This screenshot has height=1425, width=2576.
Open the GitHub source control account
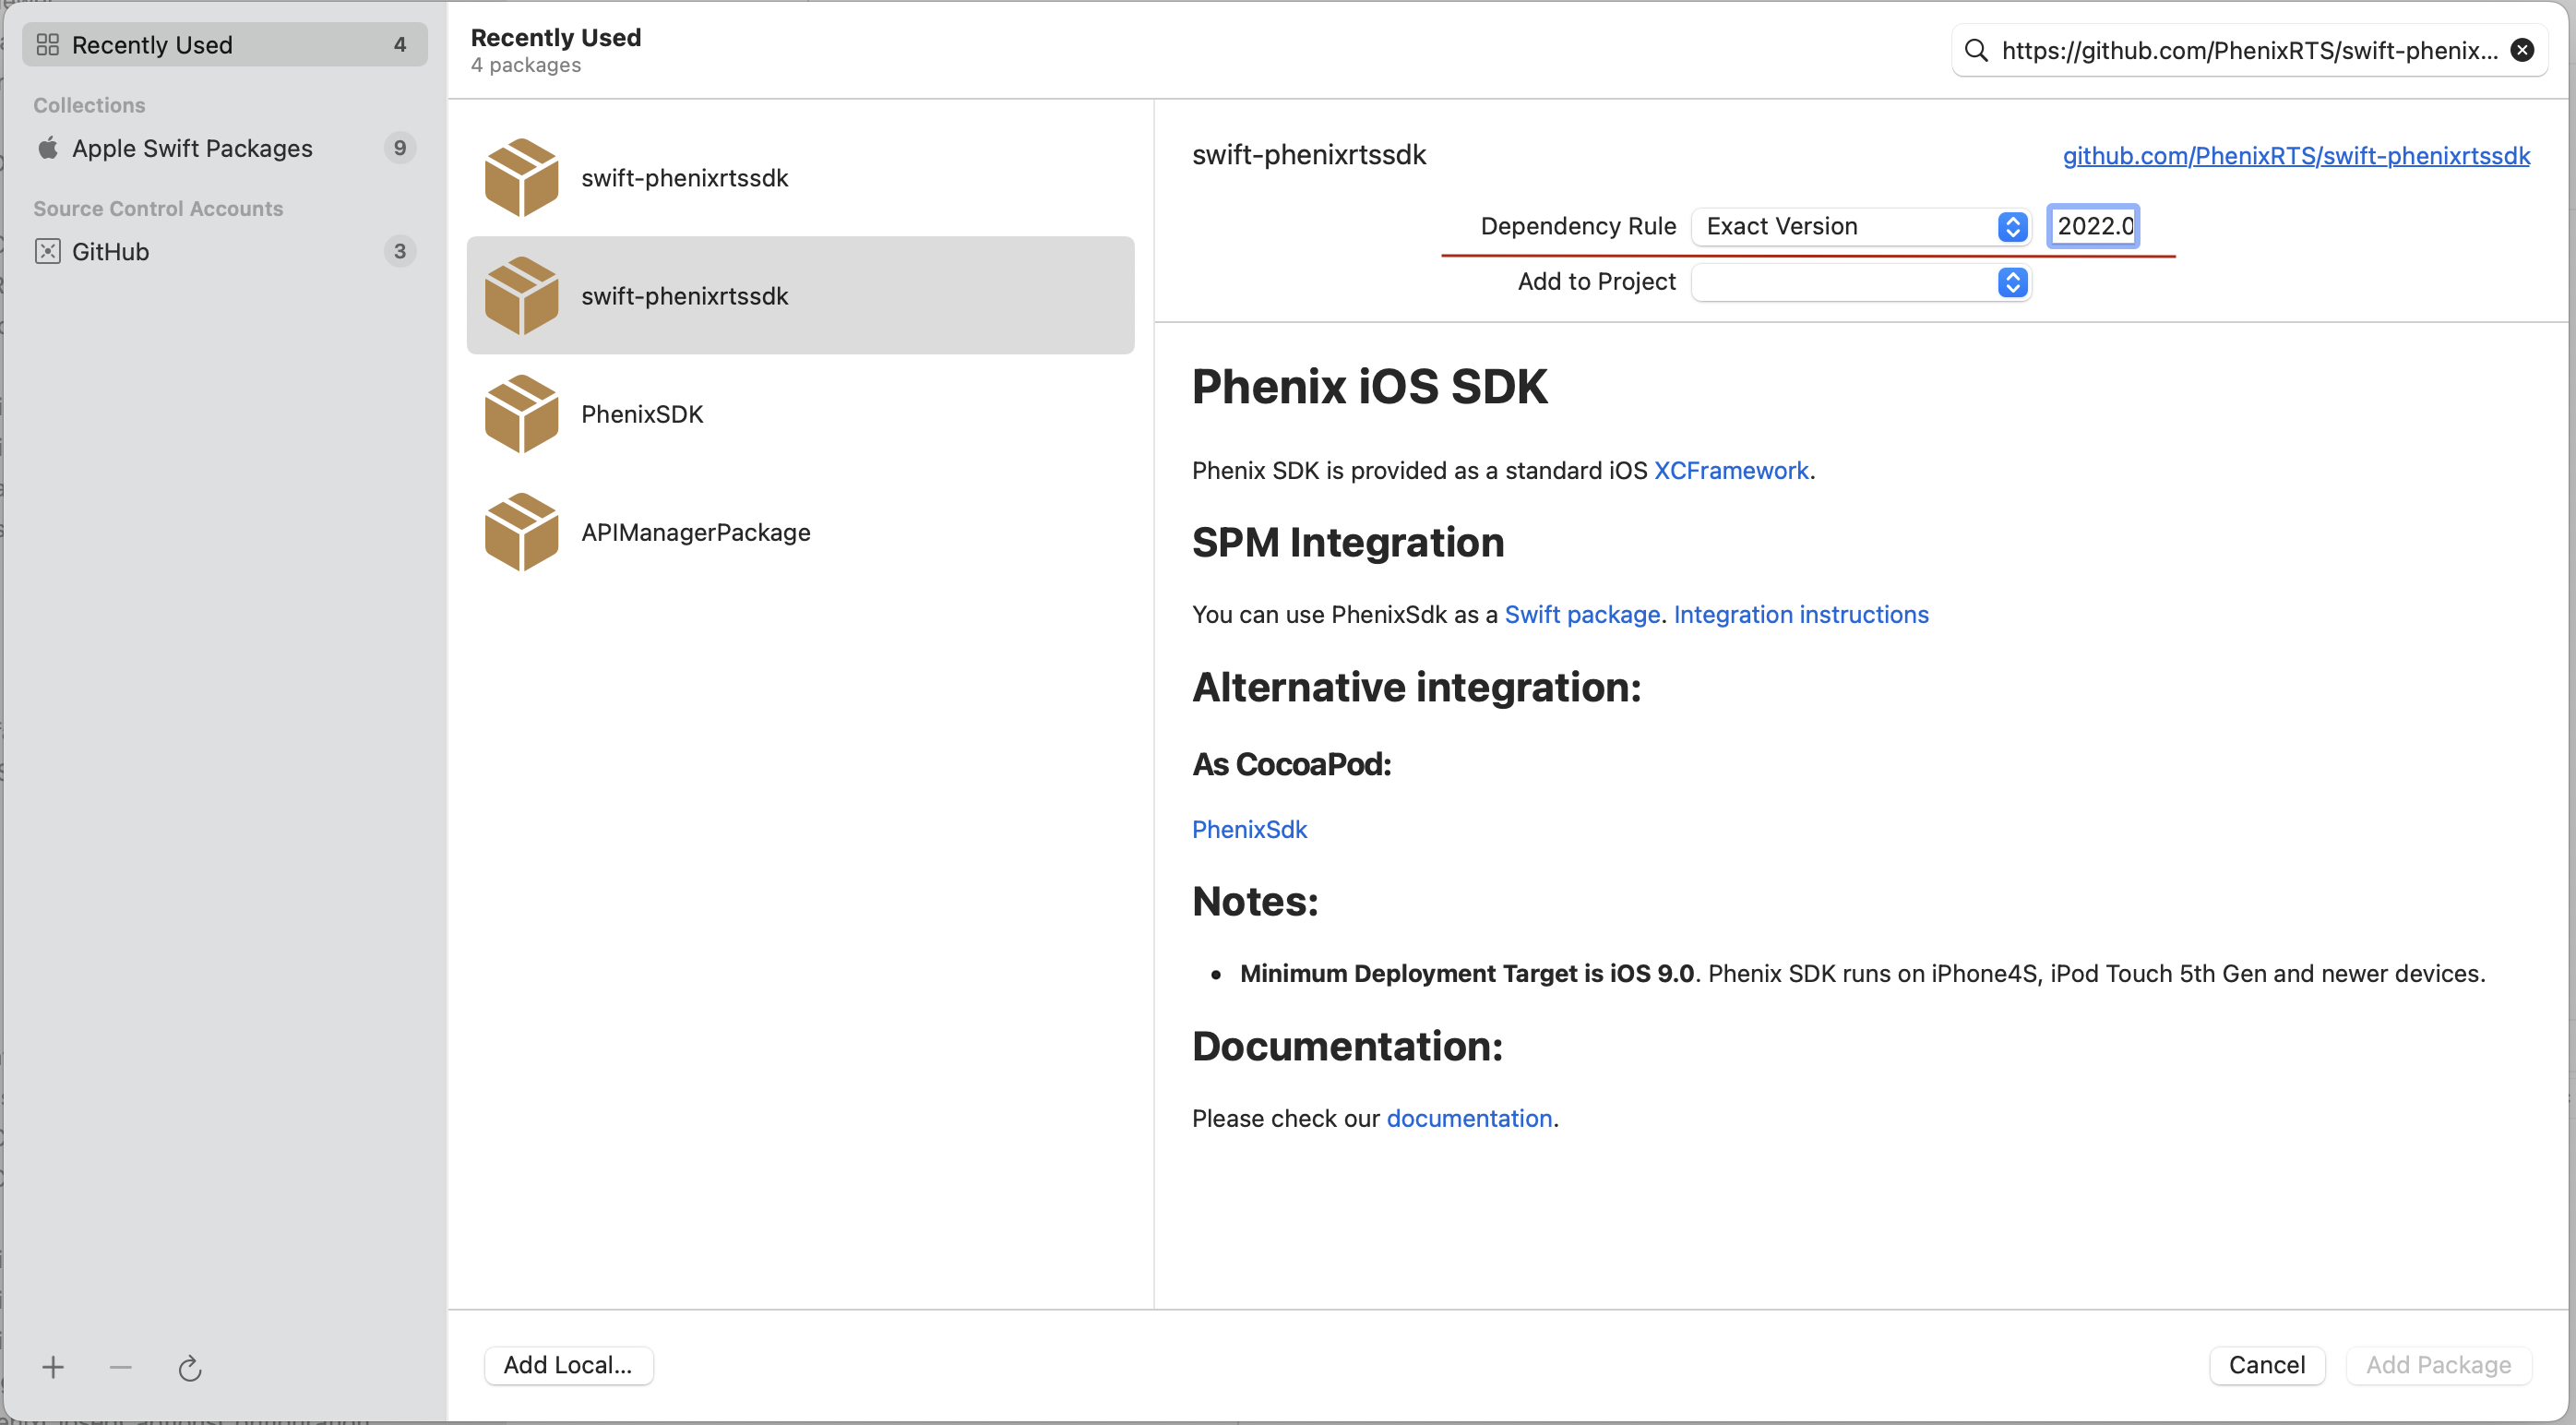(110, 251)
